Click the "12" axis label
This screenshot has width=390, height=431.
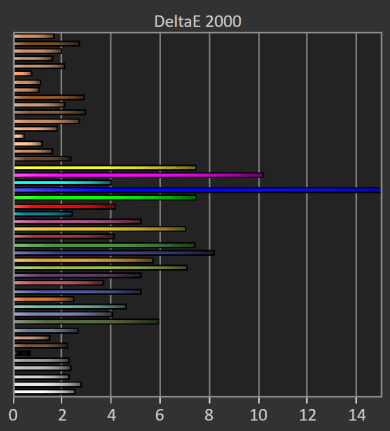coord(307,415)
